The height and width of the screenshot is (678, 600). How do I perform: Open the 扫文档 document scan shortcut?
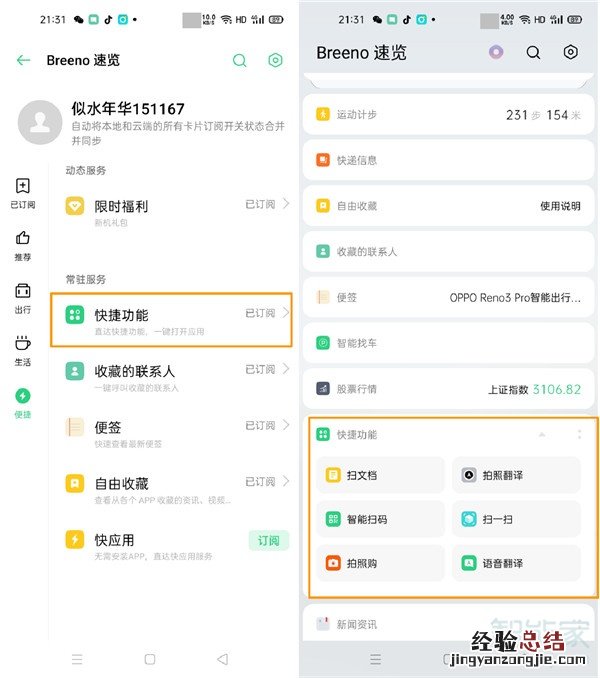[x=381, y=475]
